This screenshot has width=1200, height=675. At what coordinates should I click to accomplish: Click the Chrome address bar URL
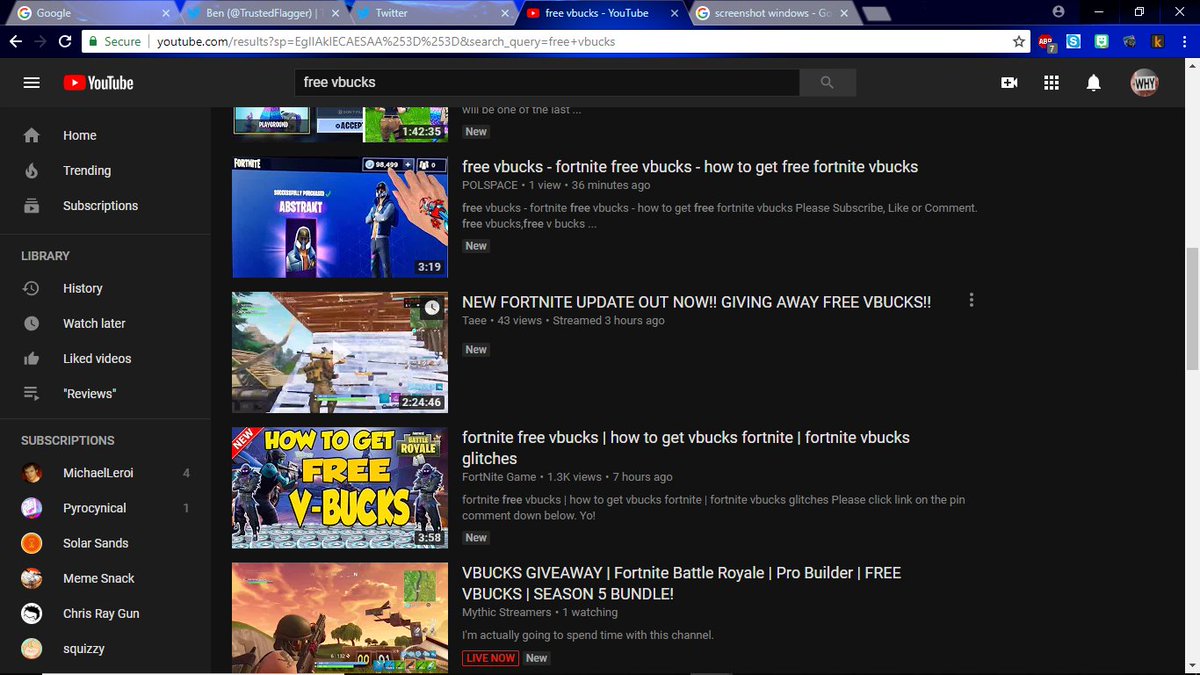coord(386,42)
